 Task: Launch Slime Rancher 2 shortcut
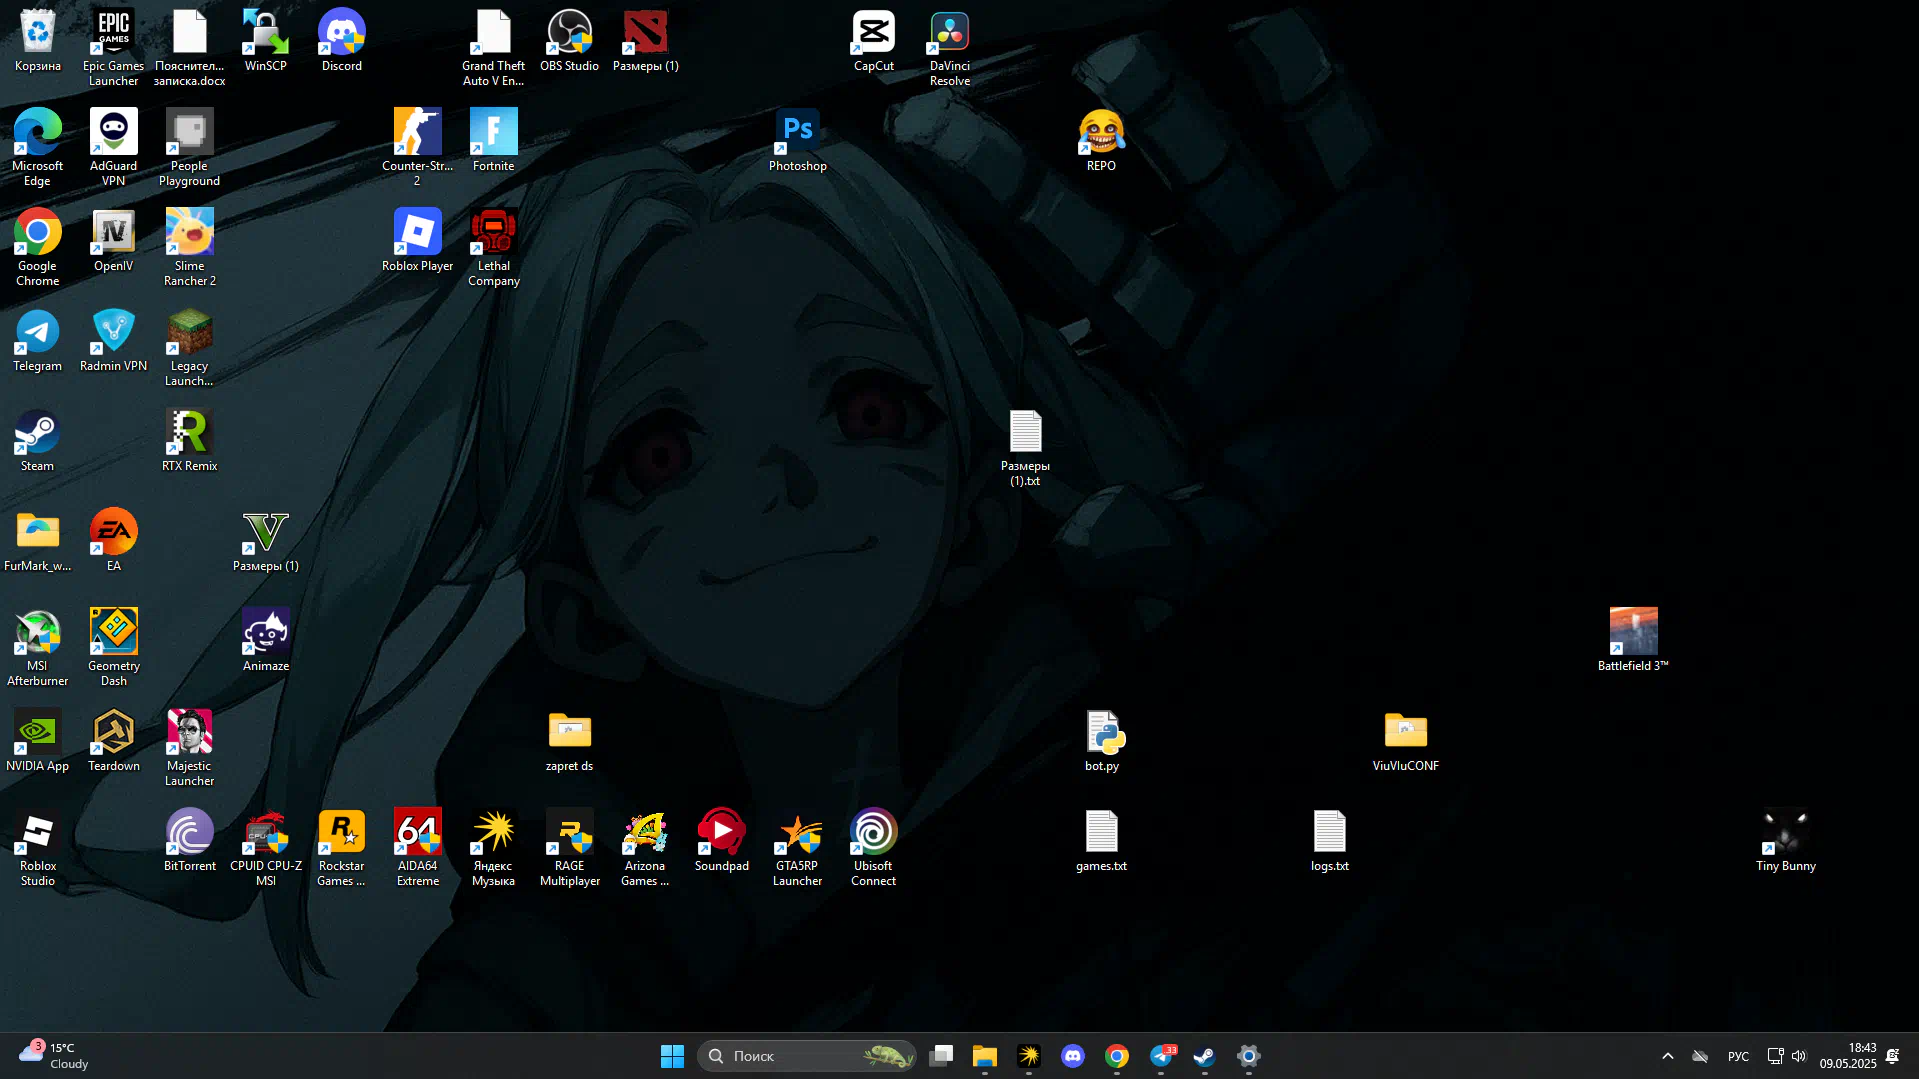[190, 248]
